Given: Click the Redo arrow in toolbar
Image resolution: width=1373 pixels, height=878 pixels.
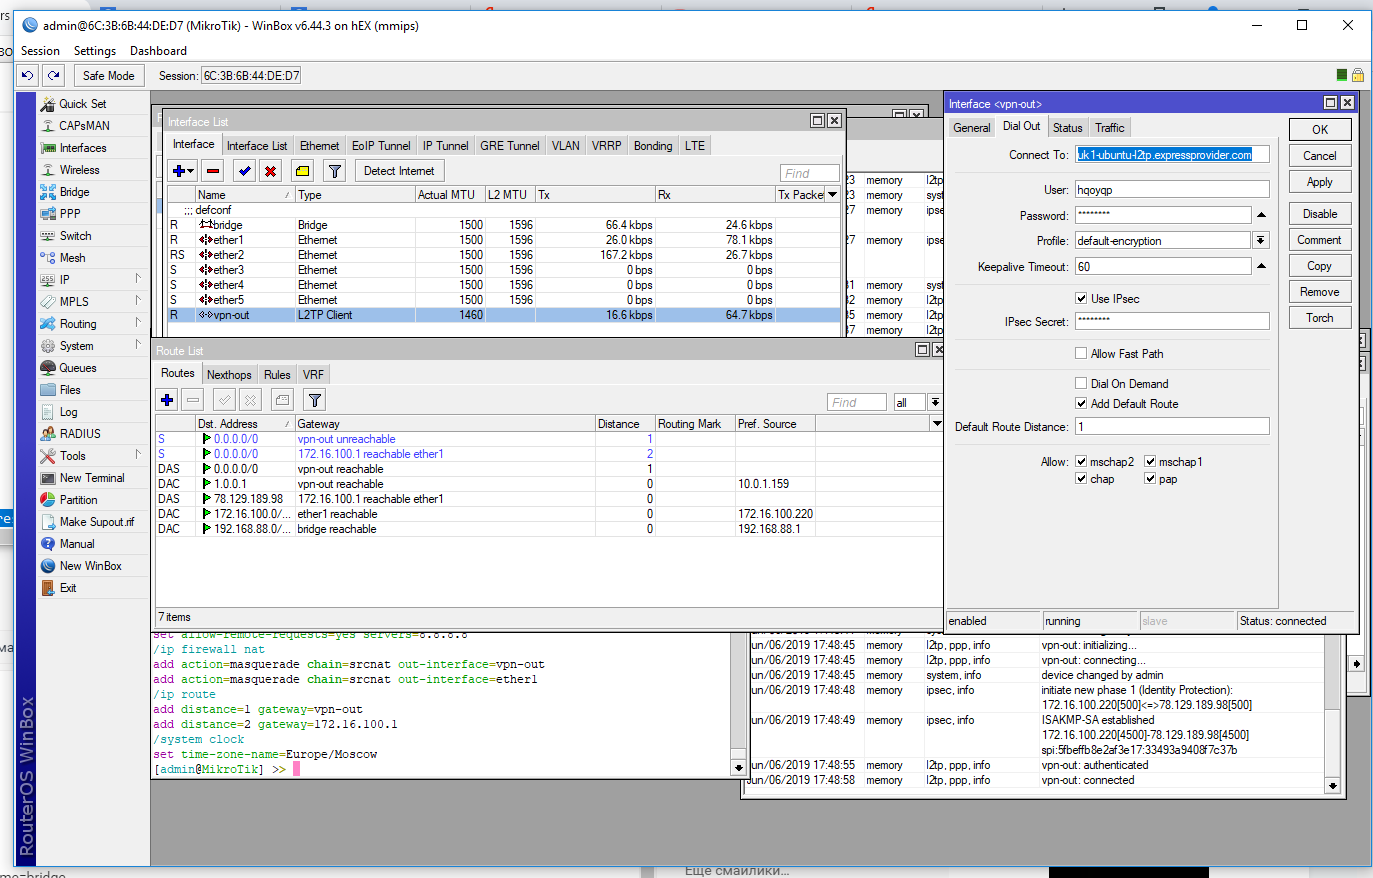Looking at the screenshot, I should 54,75.
